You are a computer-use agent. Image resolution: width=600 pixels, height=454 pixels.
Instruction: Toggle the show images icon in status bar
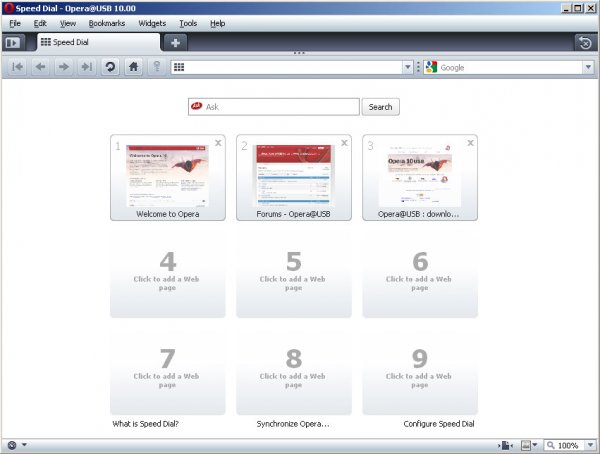click(x=526, y=445)
